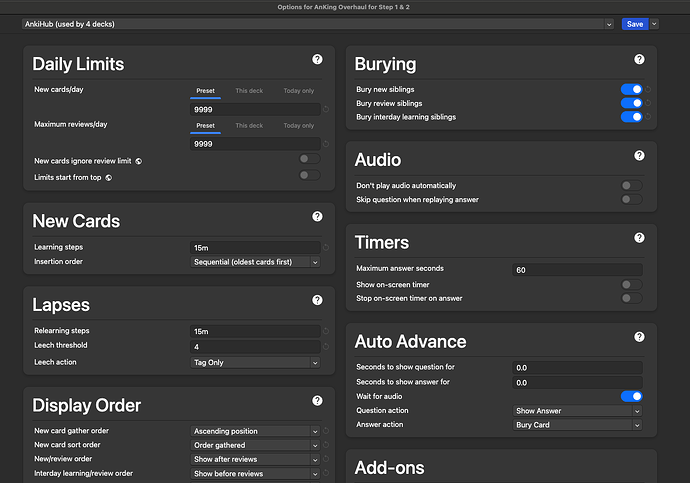Open Interday learning/review order dropdown
The width and height of the screenshot is (690, 483).
[255, 474]
